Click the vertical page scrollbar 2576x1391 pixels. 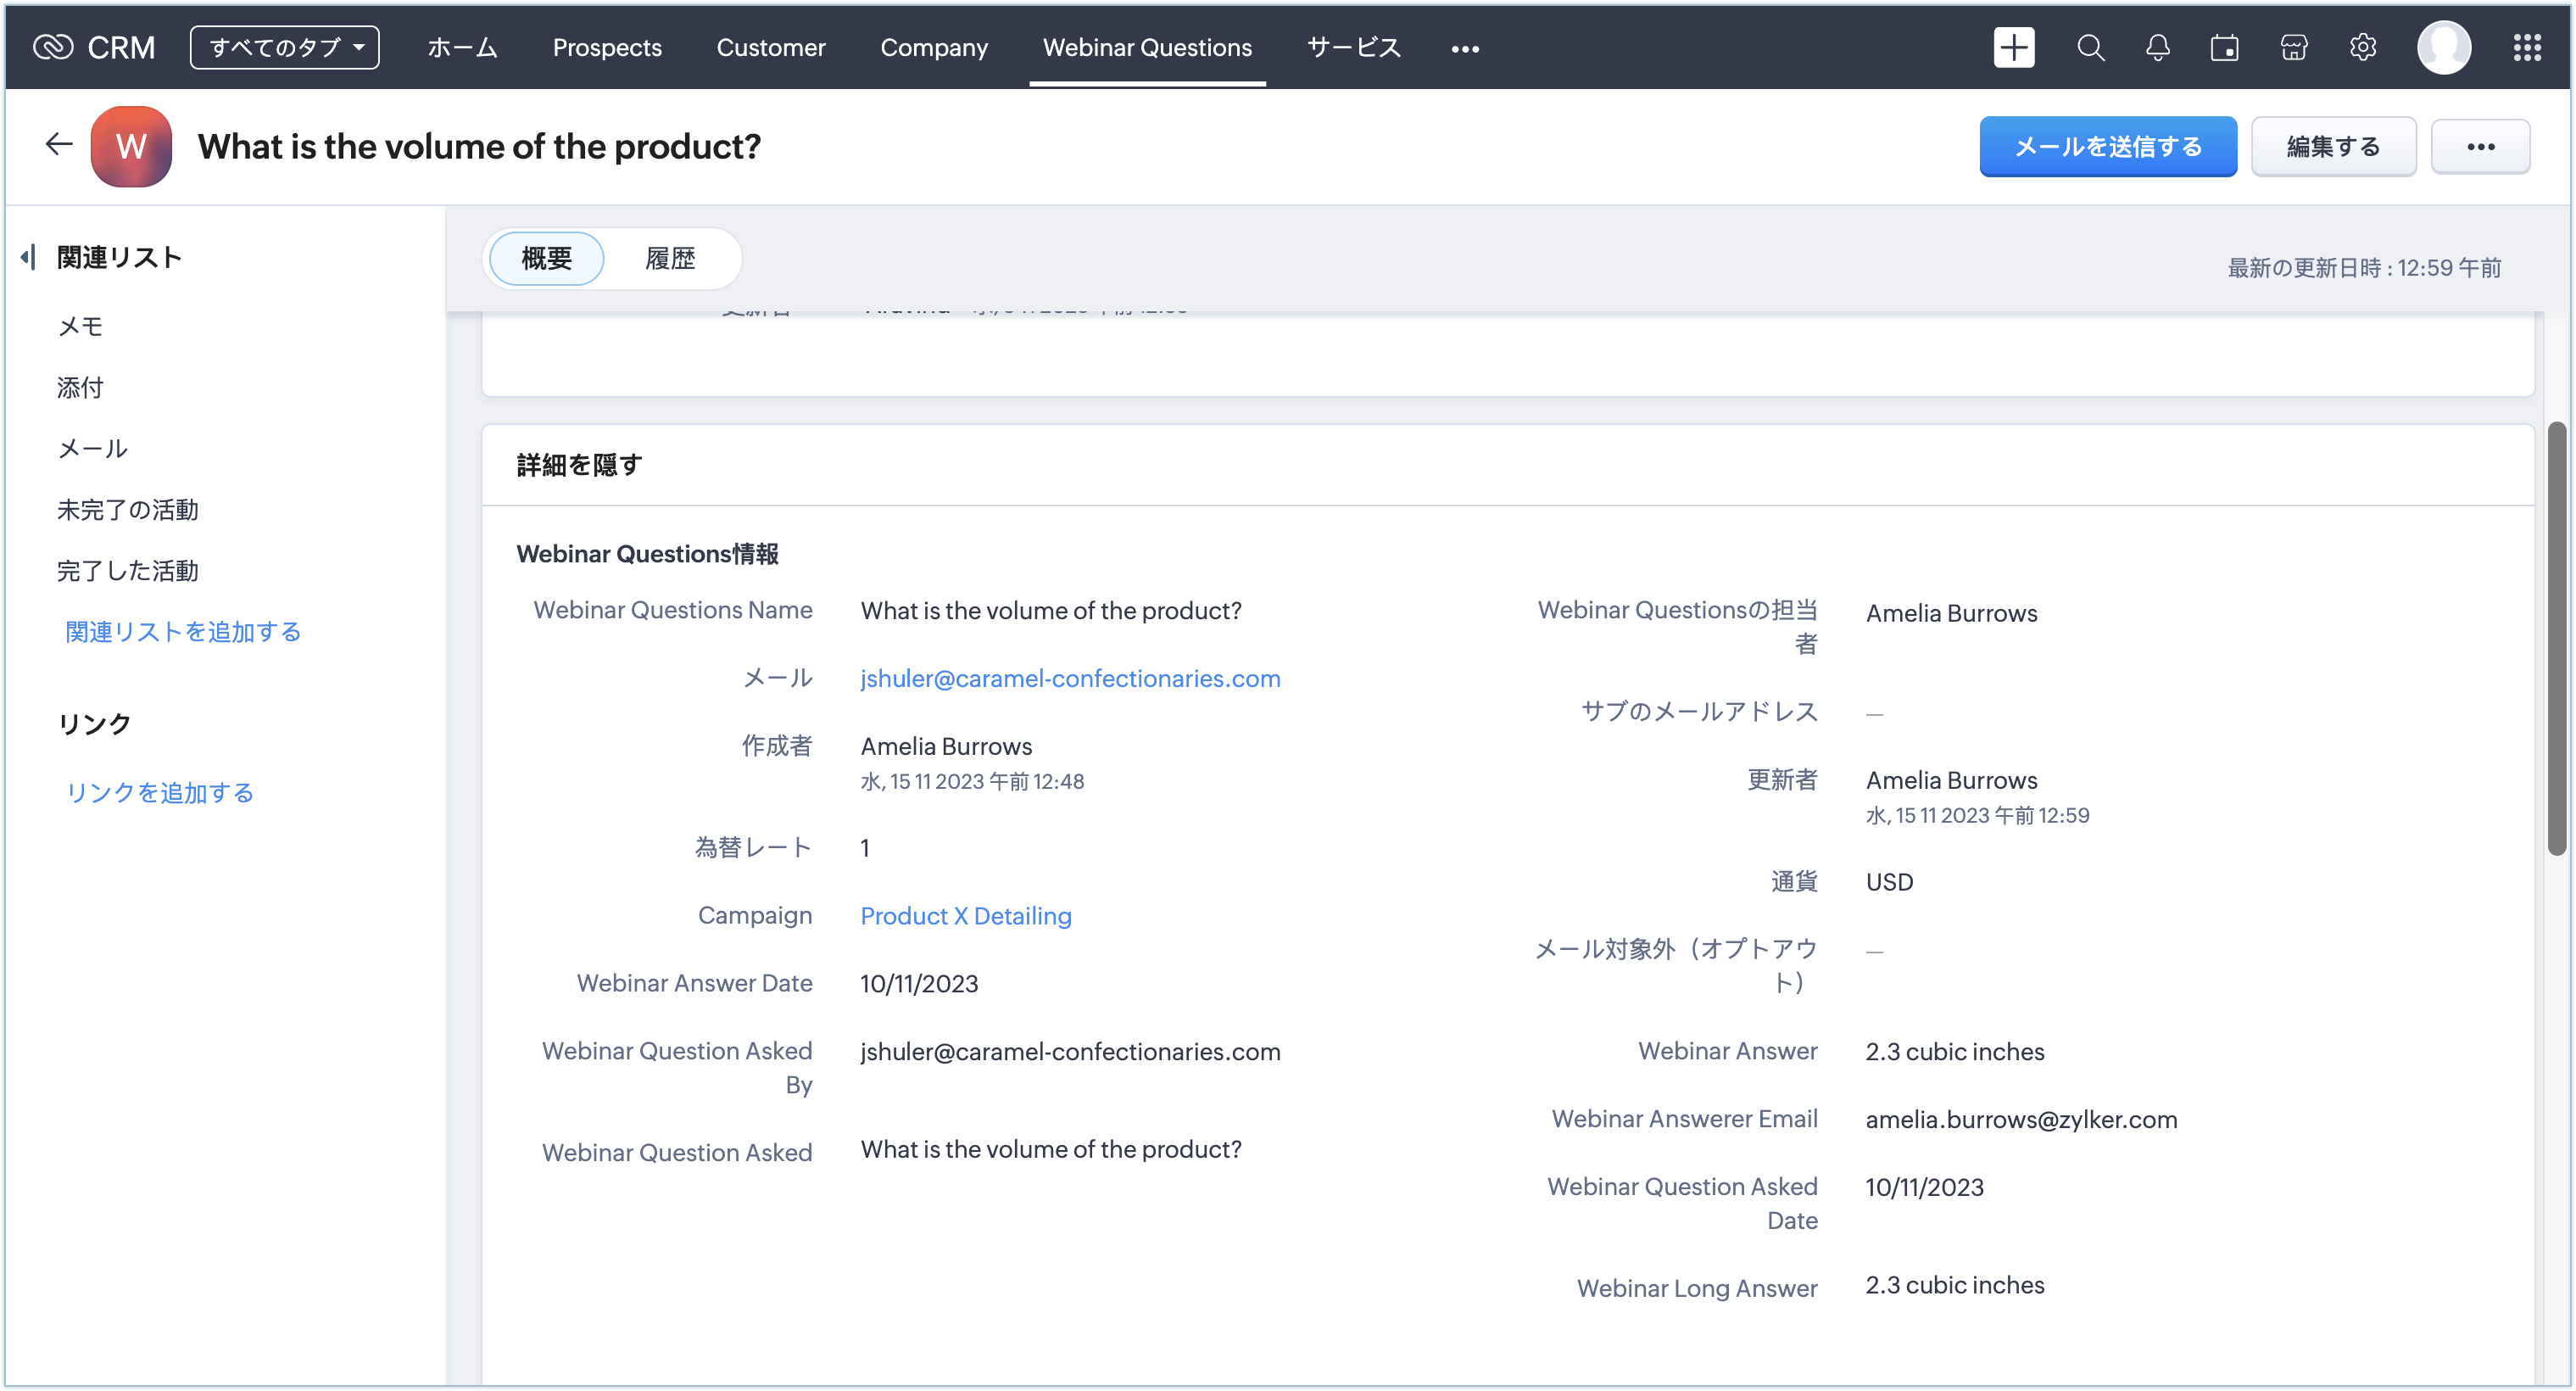2556,640
